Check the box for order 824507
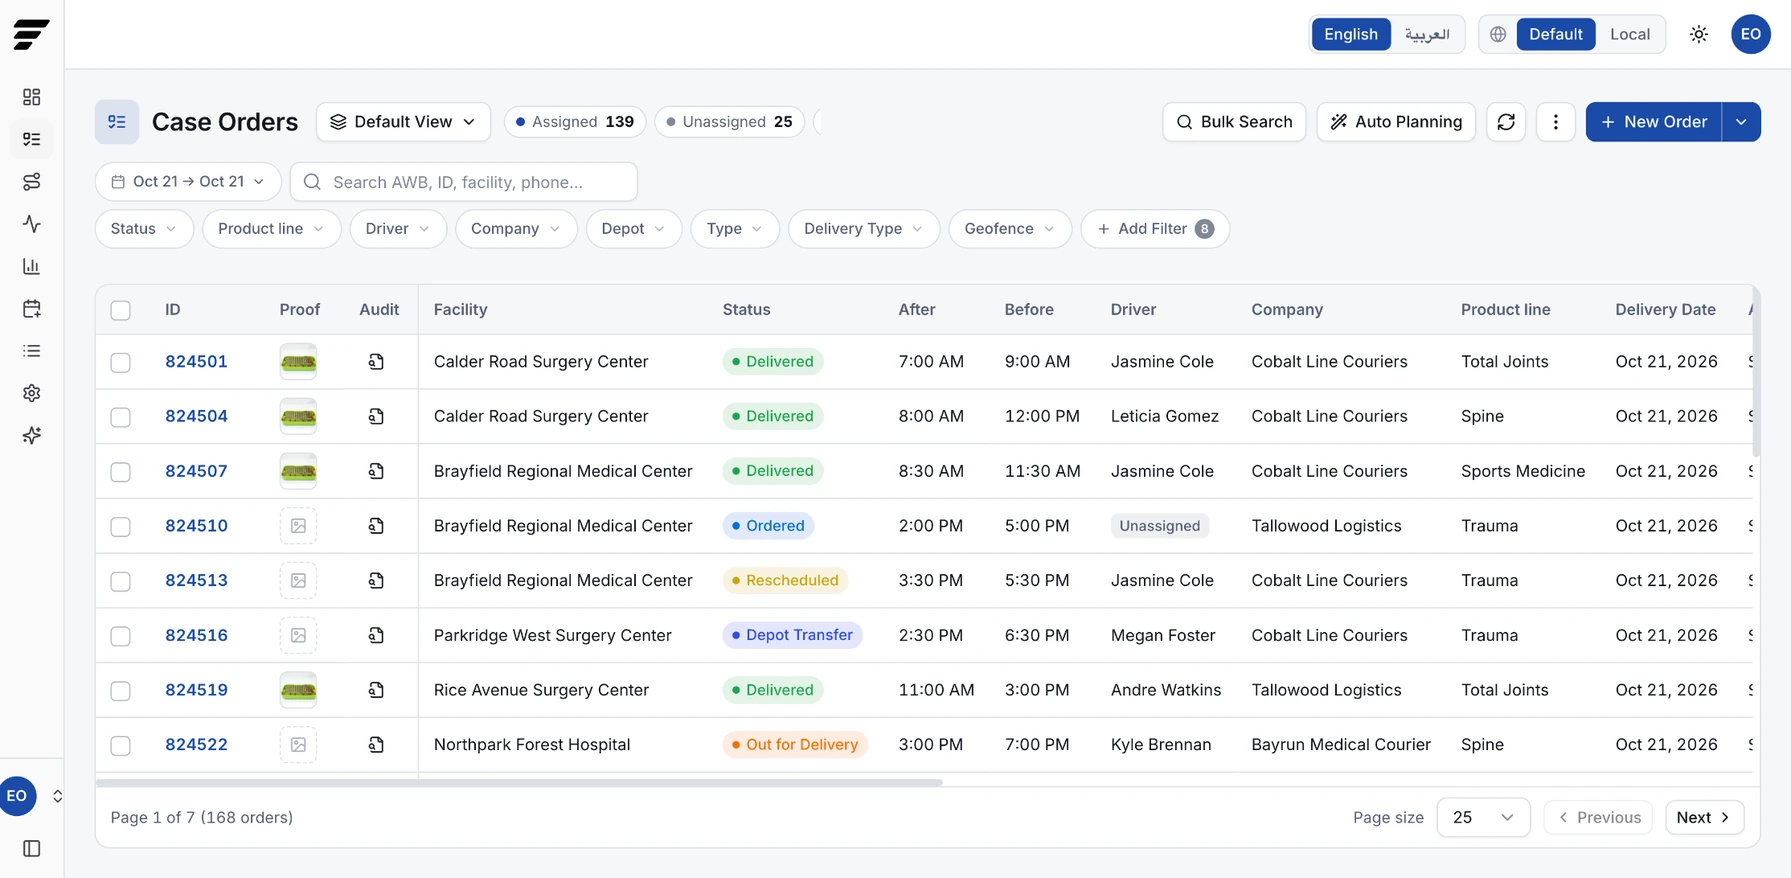Viewport: 1791px width, 878px height. pos(121,471)
